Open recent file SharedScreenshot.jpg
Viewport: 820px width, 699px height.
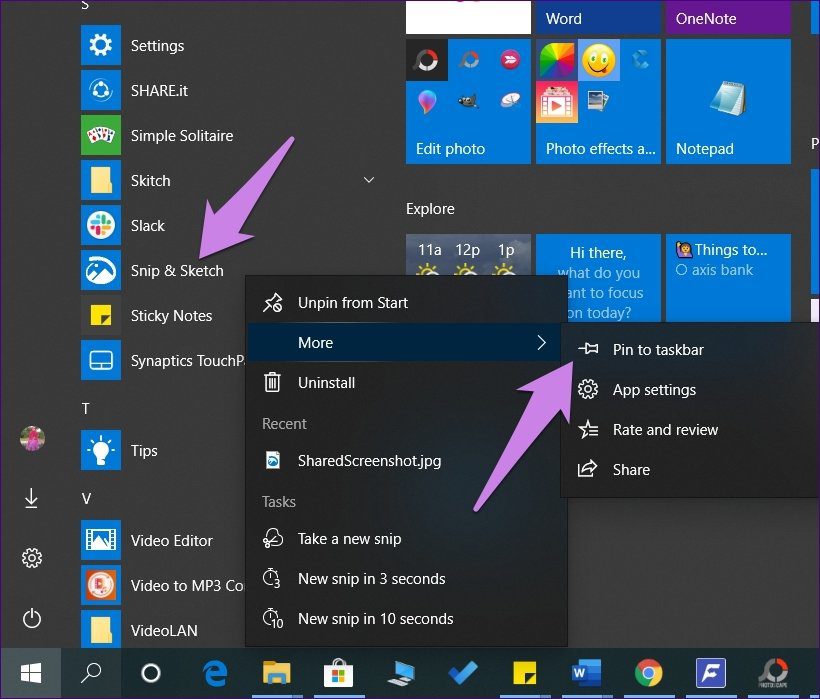[406, 461]
